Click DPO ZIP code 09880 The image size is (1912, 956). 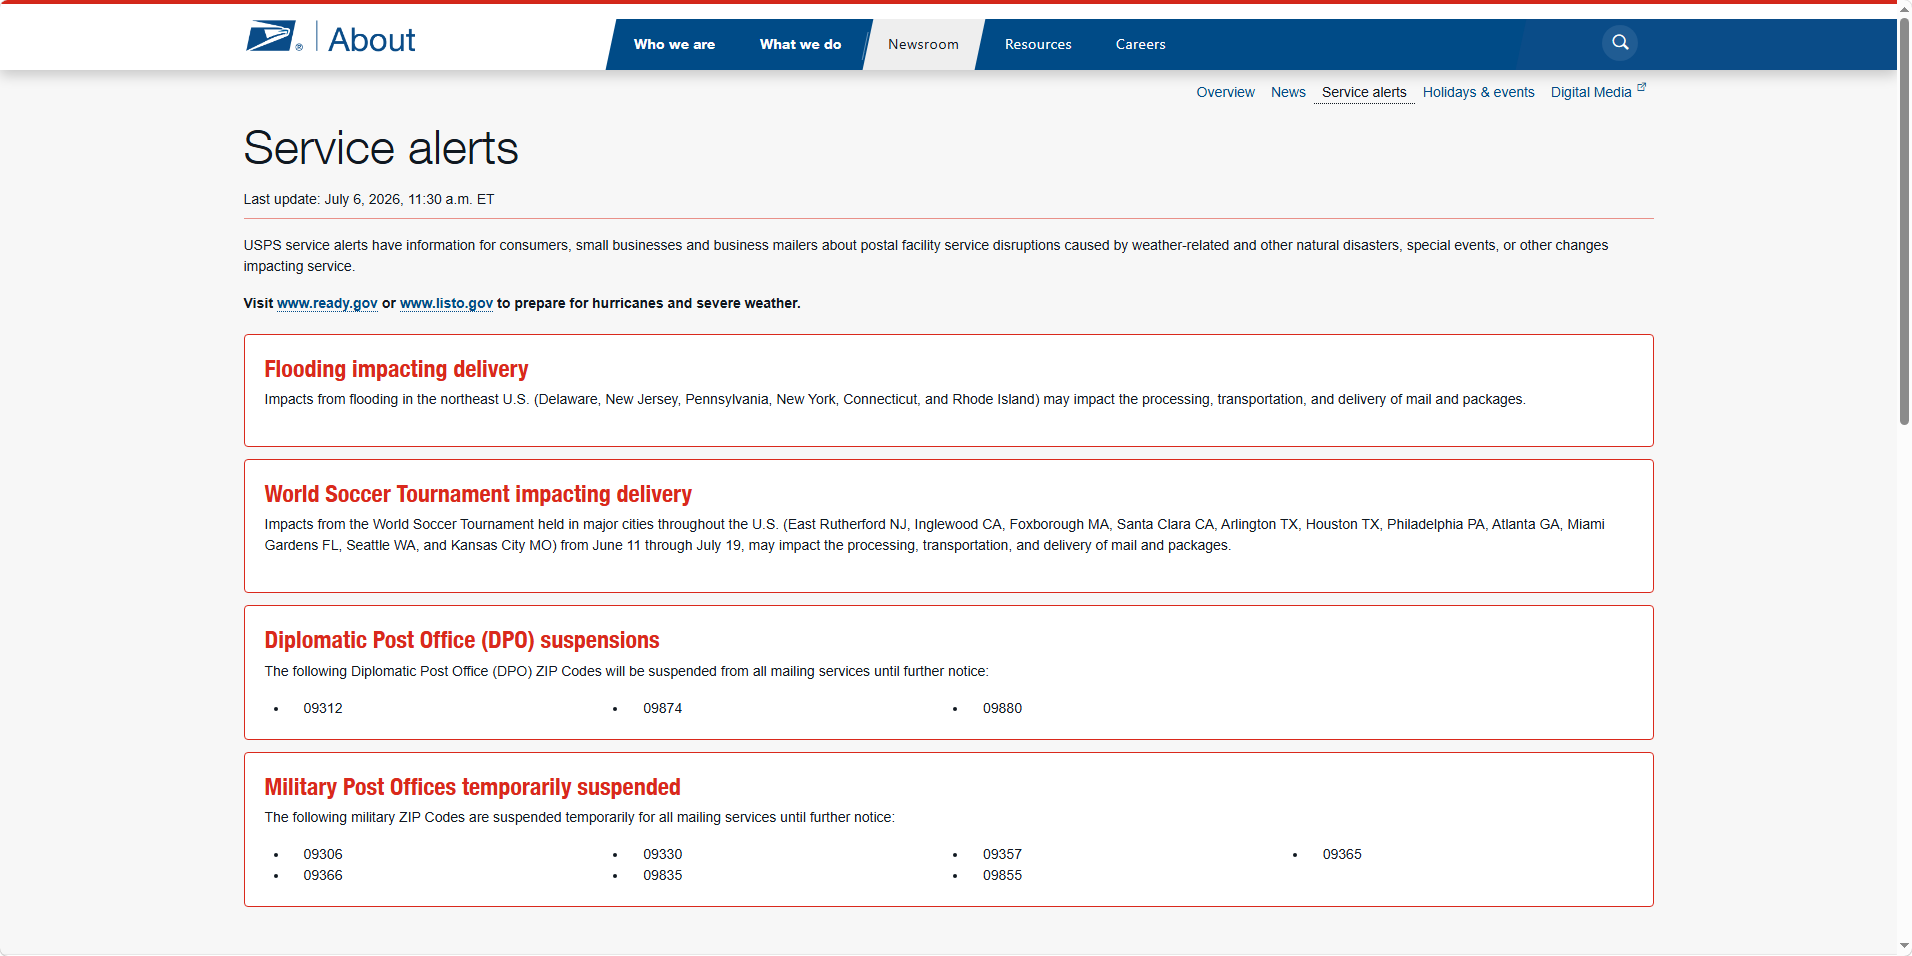pos(1002,708)
